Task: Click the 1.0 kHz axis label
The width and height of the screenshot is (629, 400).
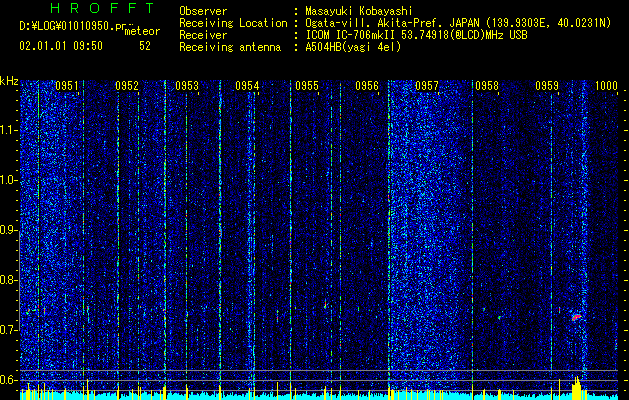Action: tap(9, 181)
